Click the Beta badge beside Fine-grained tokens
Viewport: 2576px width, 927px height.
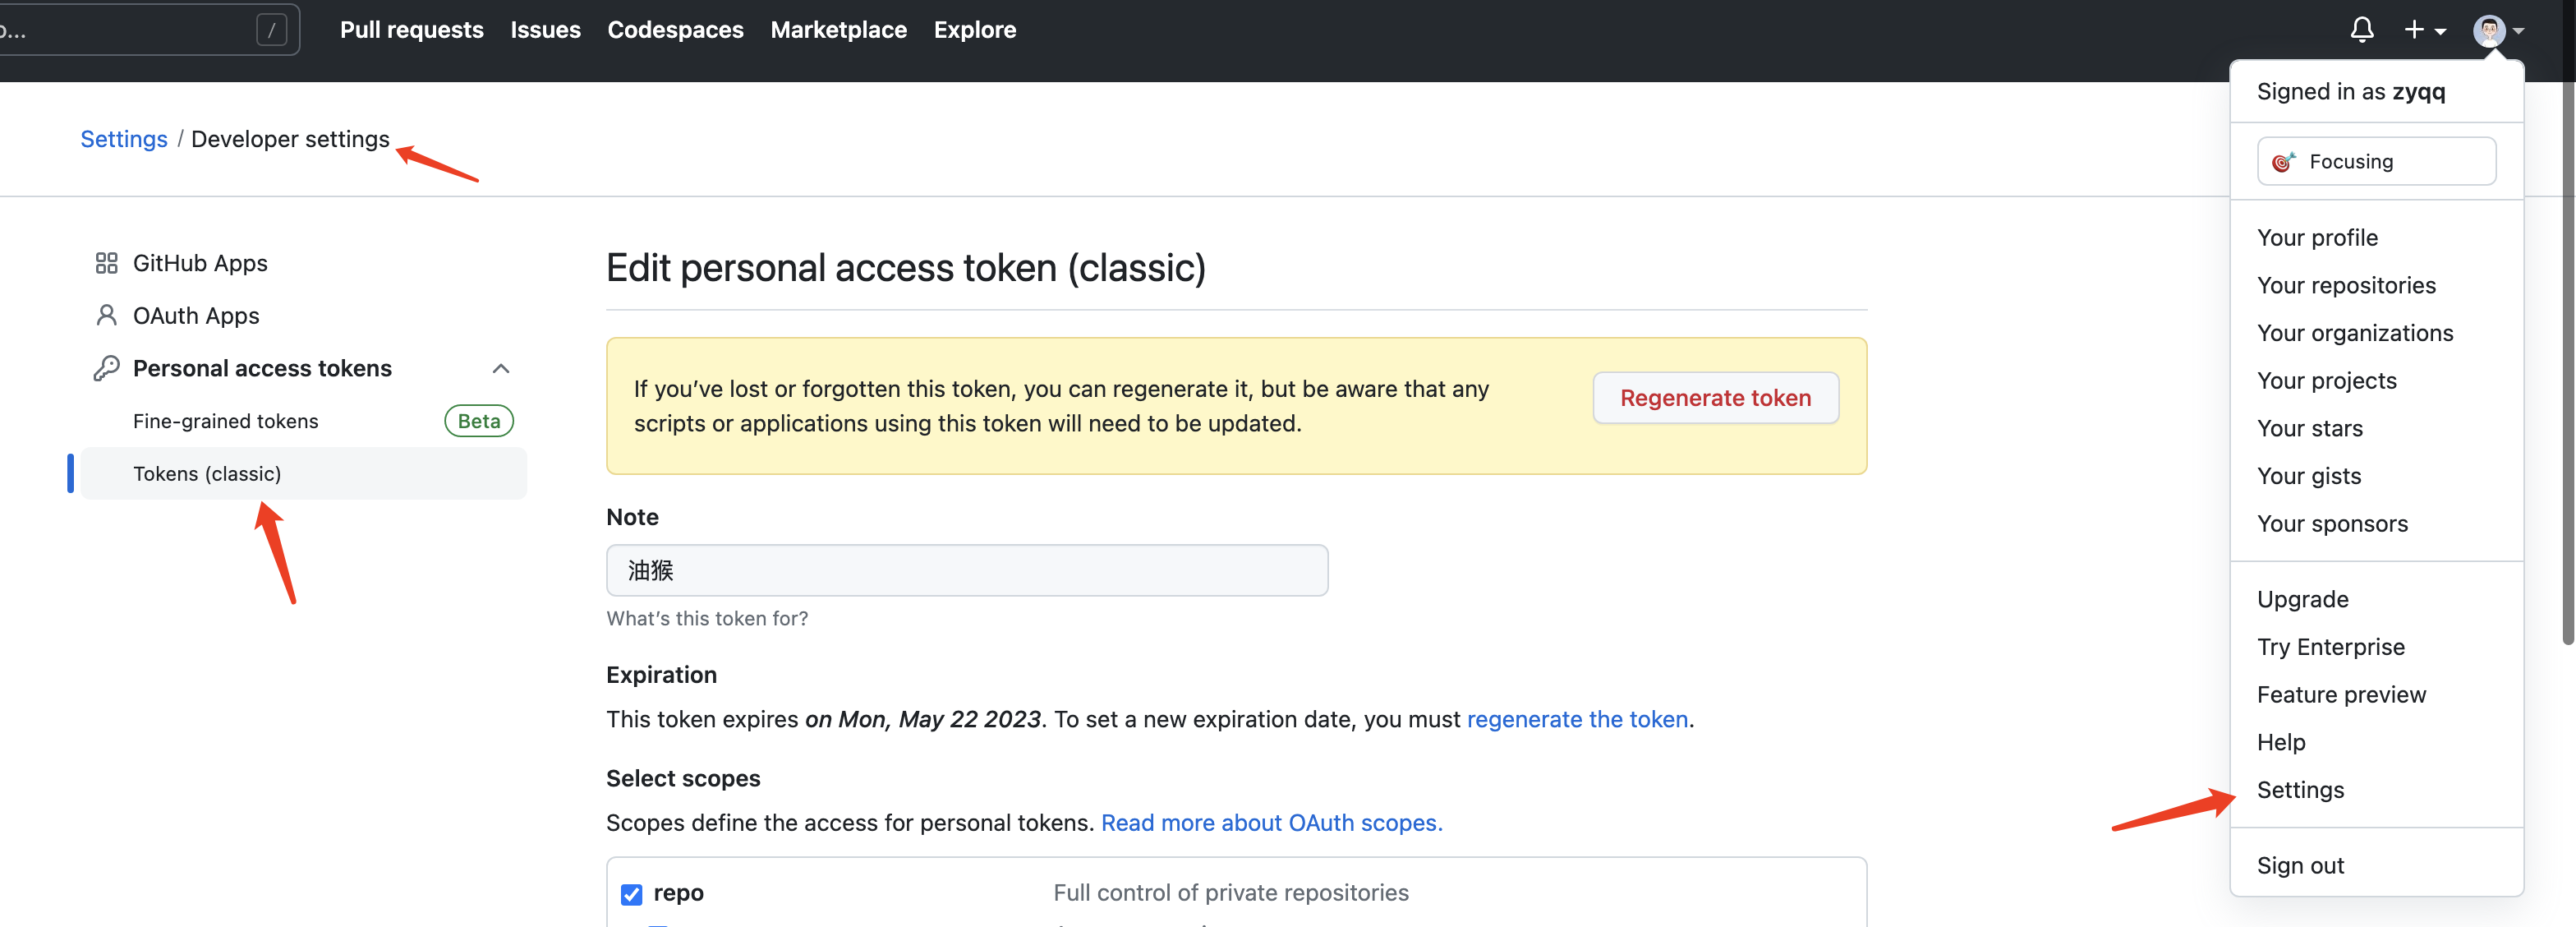click(x=478, y=421)
